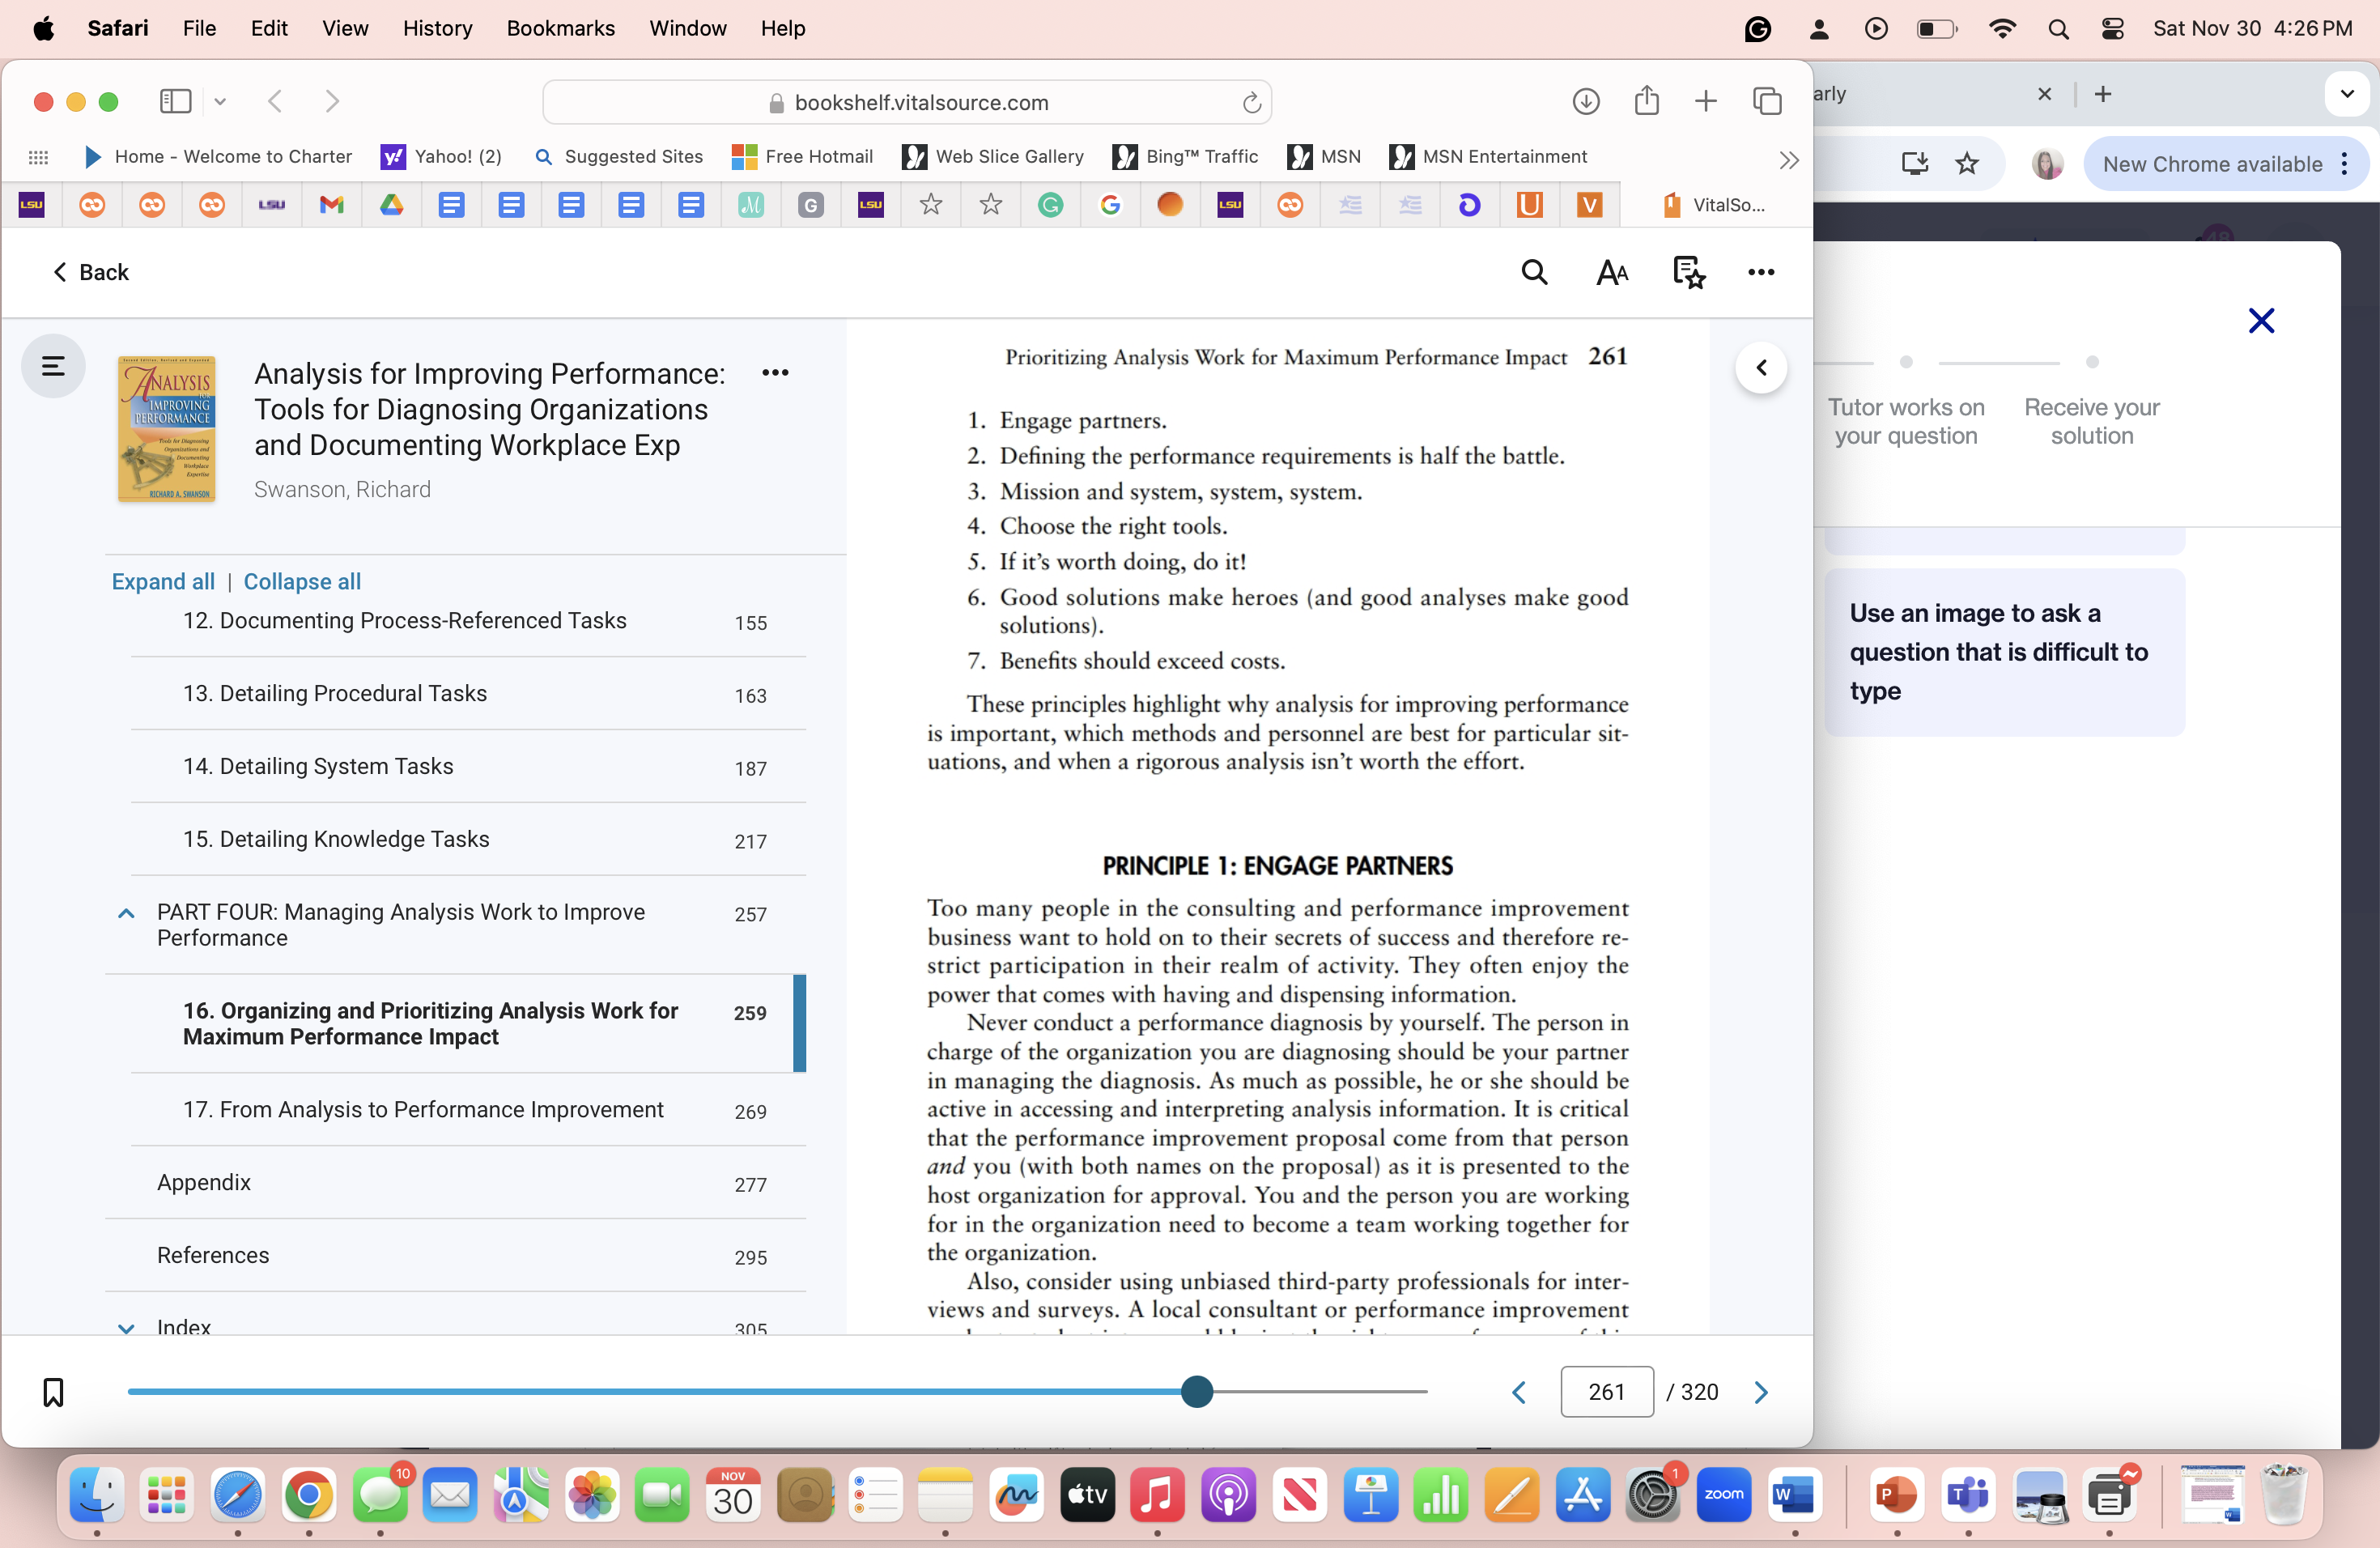
Task: Open Grammarly from the menu bar
Action: pyautogui.click(x=1758, y=28)
